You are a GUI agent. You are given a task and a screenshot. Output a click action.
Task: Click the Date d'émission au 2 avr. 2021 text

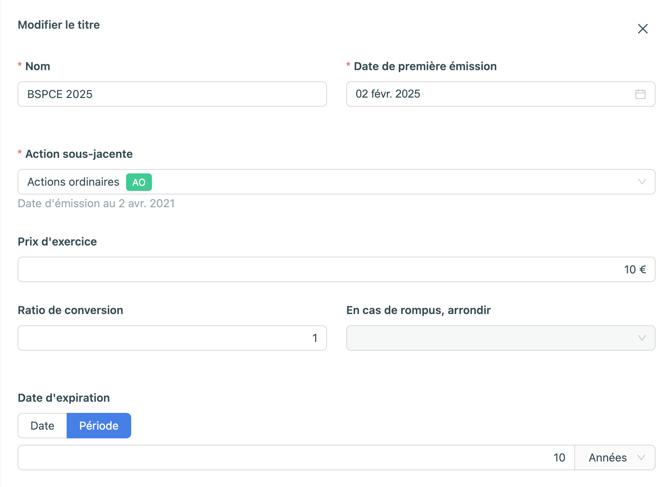coord(96,203)
